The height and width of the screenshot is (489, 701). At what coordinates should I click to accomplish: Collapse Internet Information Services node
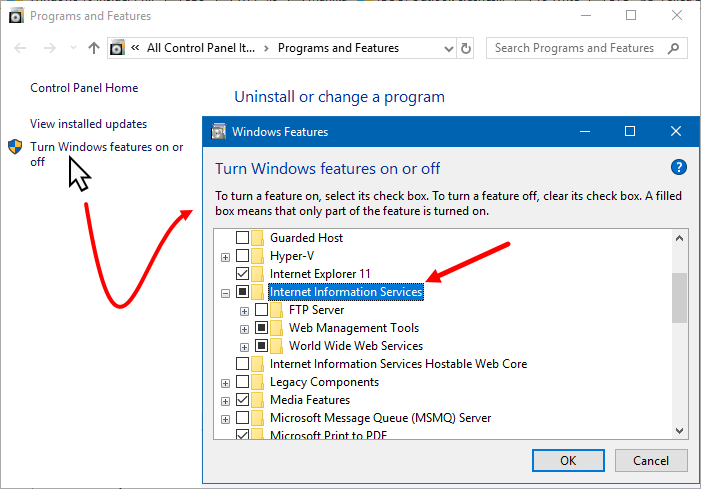[x=225, y=293]
